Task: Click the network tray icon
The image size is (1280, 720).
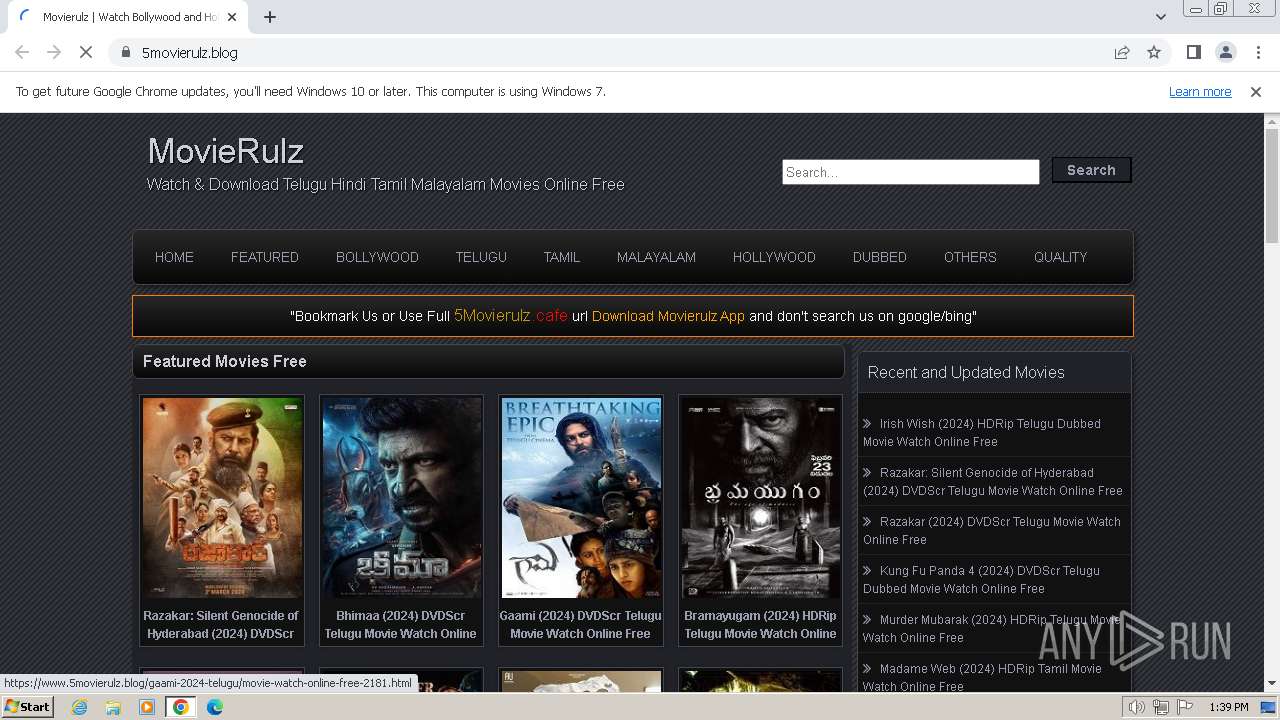Action: pyautogui.click(x=1160, y=707)
